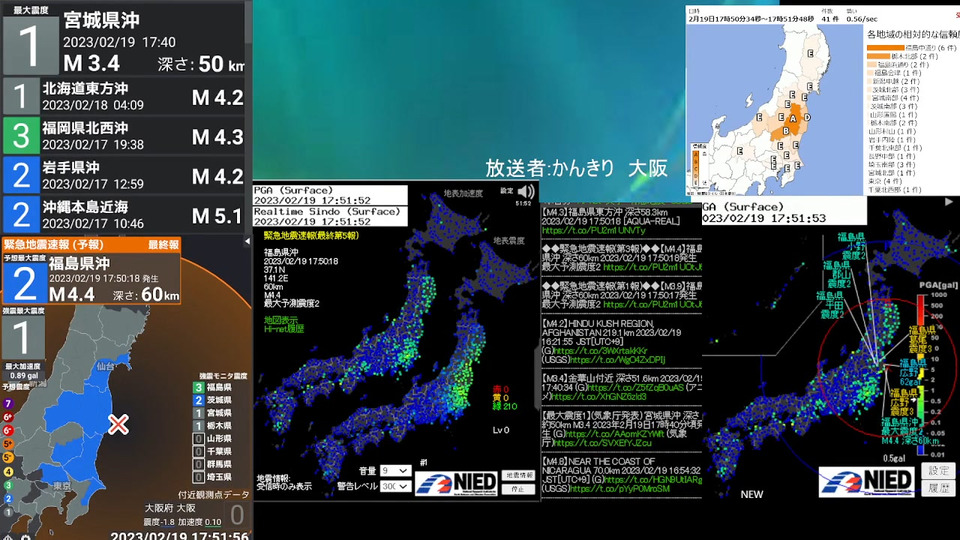Click the Realtime Sindo (Surface) timestamp box

[330, 216]
